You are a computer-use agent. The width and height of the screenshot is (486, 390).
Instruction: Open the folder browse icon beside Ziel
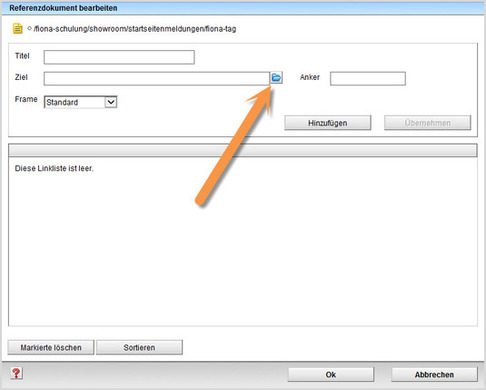[x=276, y=78]
